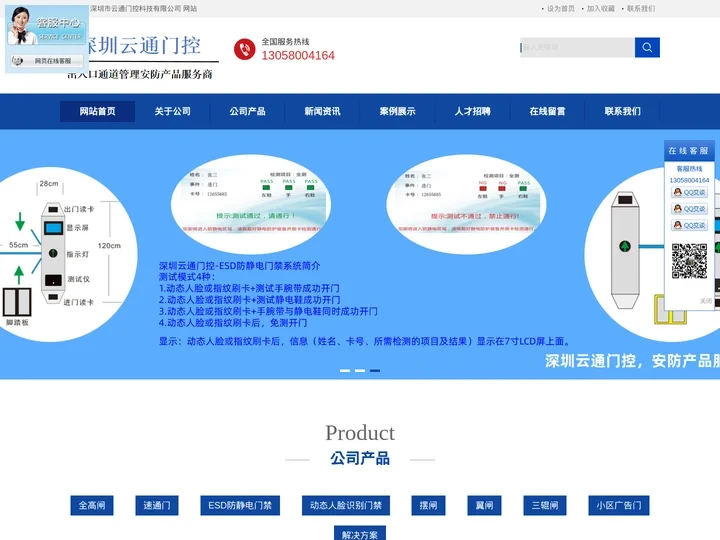The height and width of the screenshot is (540, 720).
Task: Click the red phone hotline icon
Action: 244,49
